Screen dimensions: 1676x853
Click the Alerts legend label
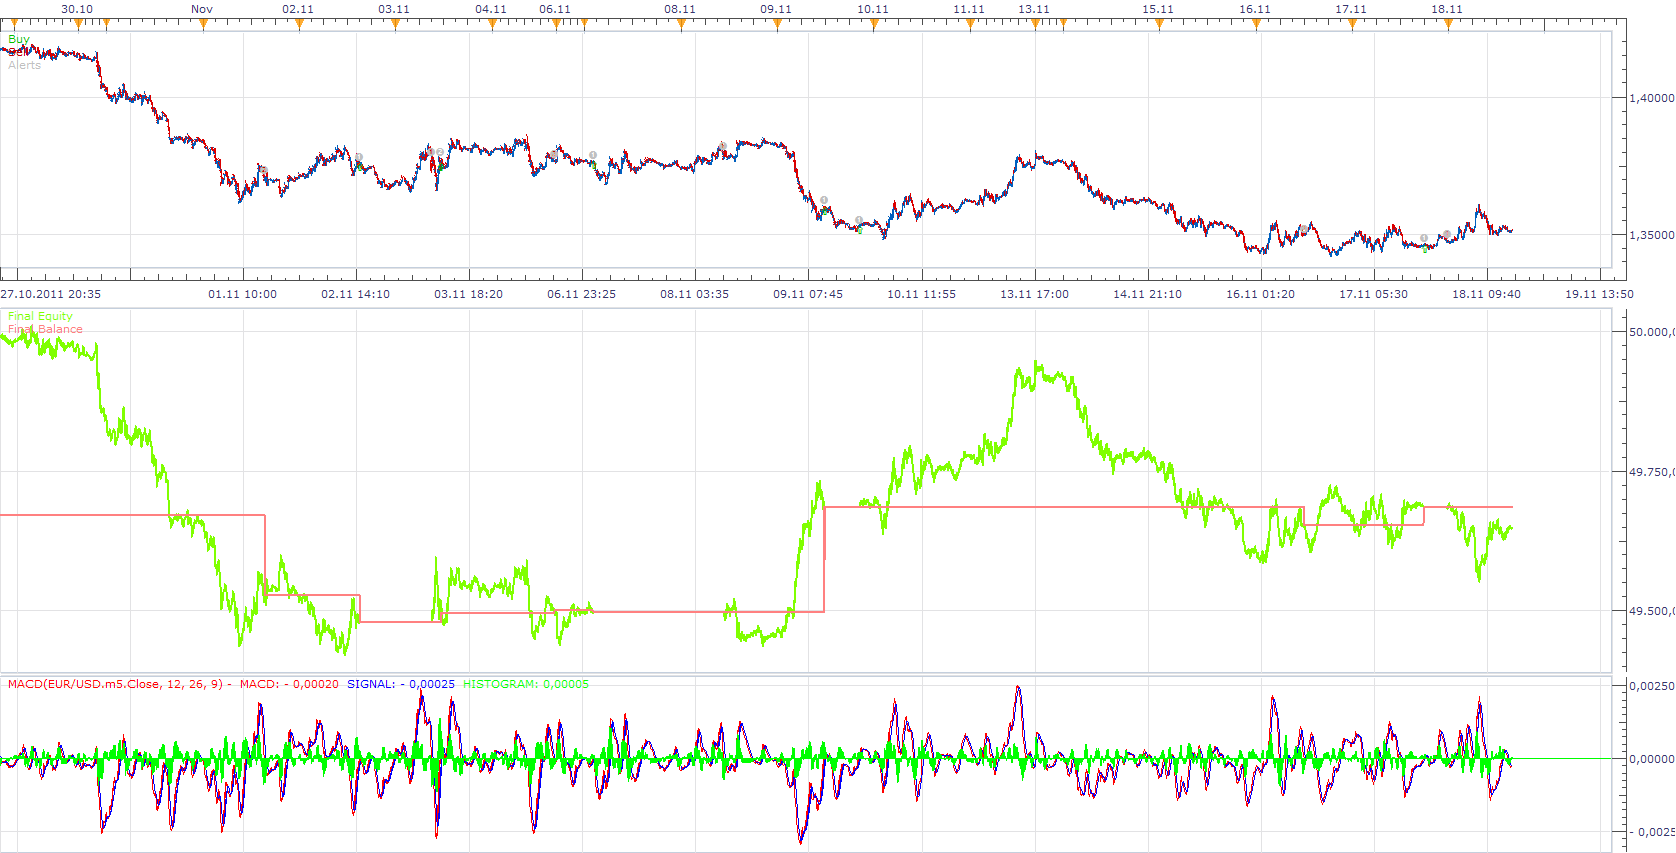tap(25, 65)
